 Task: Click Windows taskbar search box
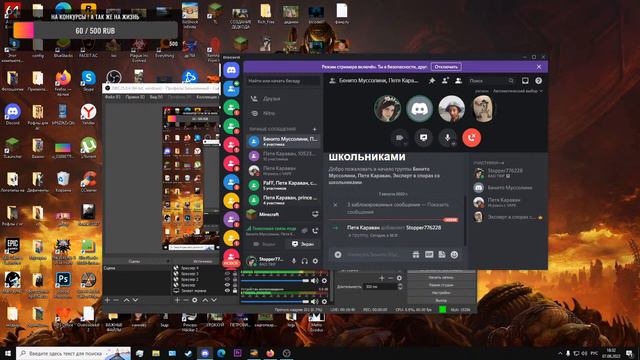73,353
